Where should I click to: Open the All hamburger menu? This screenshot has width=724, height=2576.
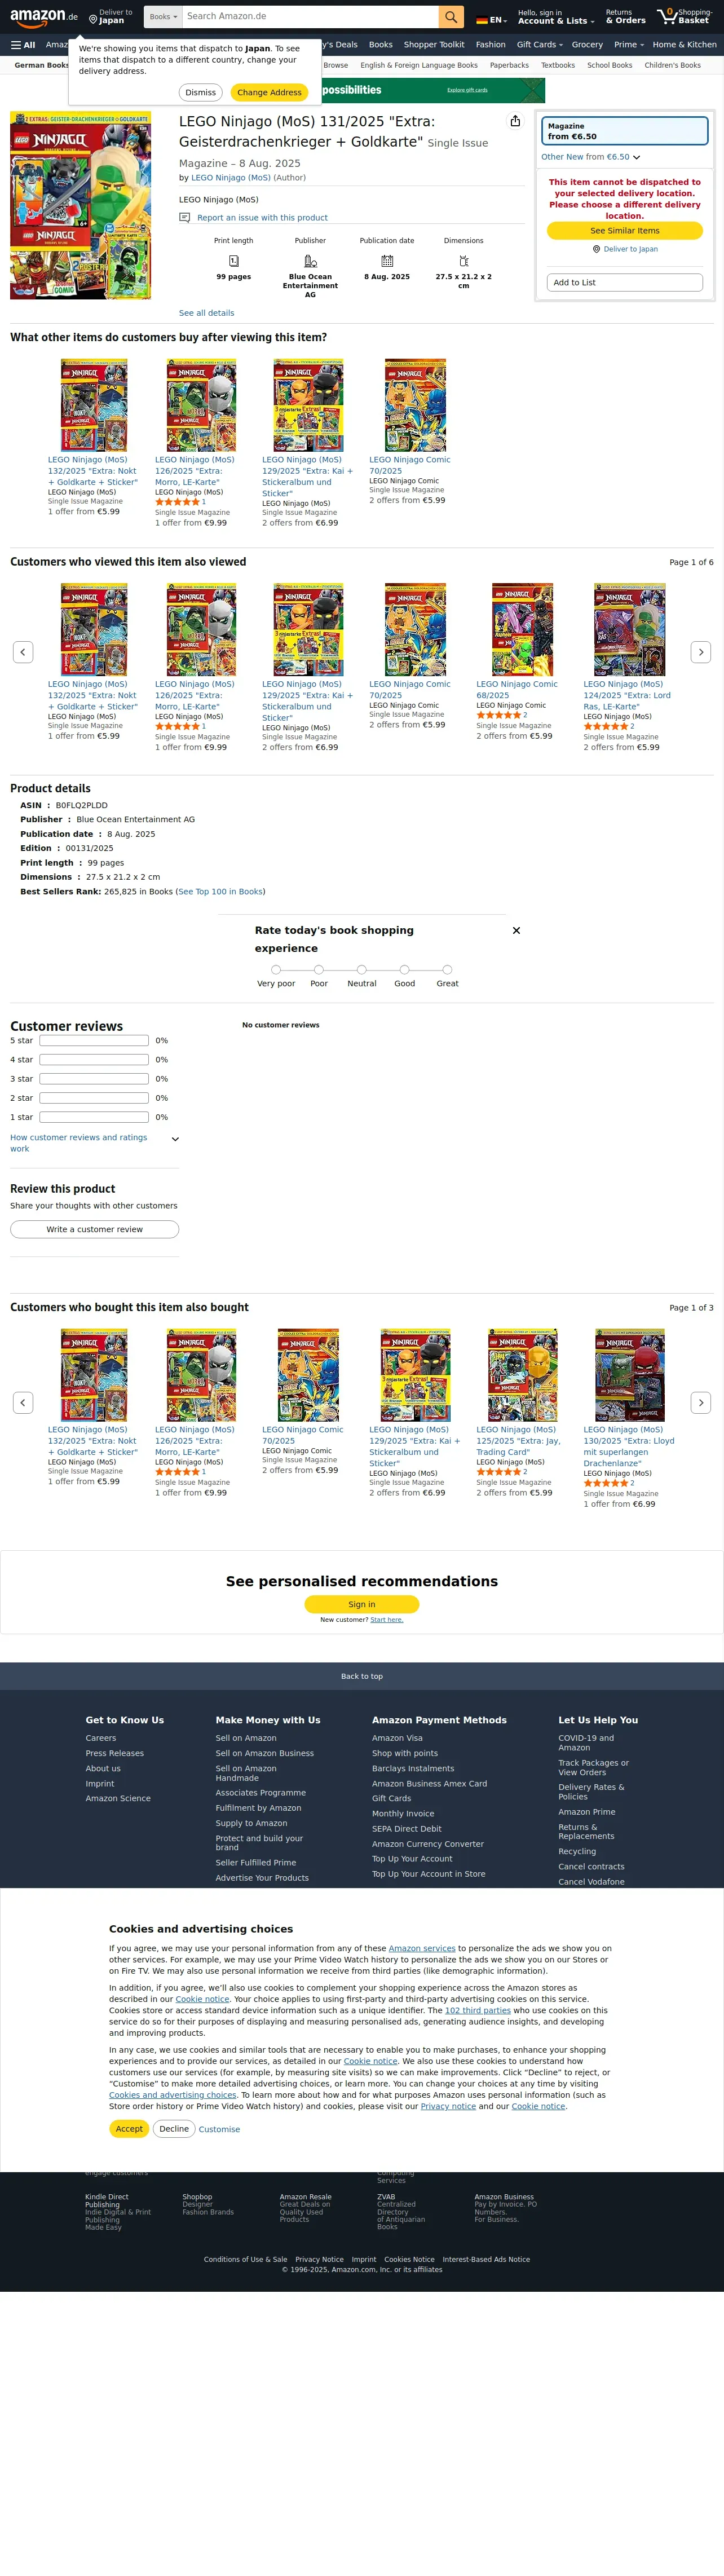(23, 45)
